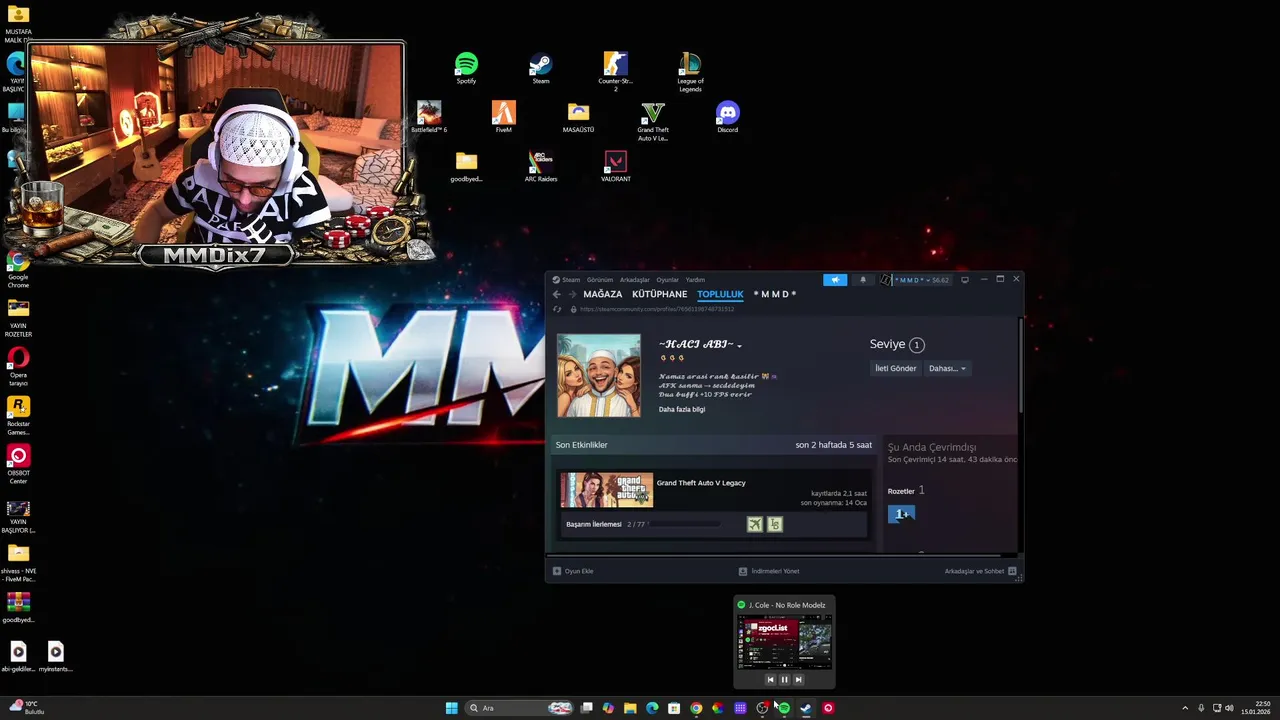Click the LS achievement icon
The height and width of the screenshot is (720, 1280).
[x=774, y=524]
